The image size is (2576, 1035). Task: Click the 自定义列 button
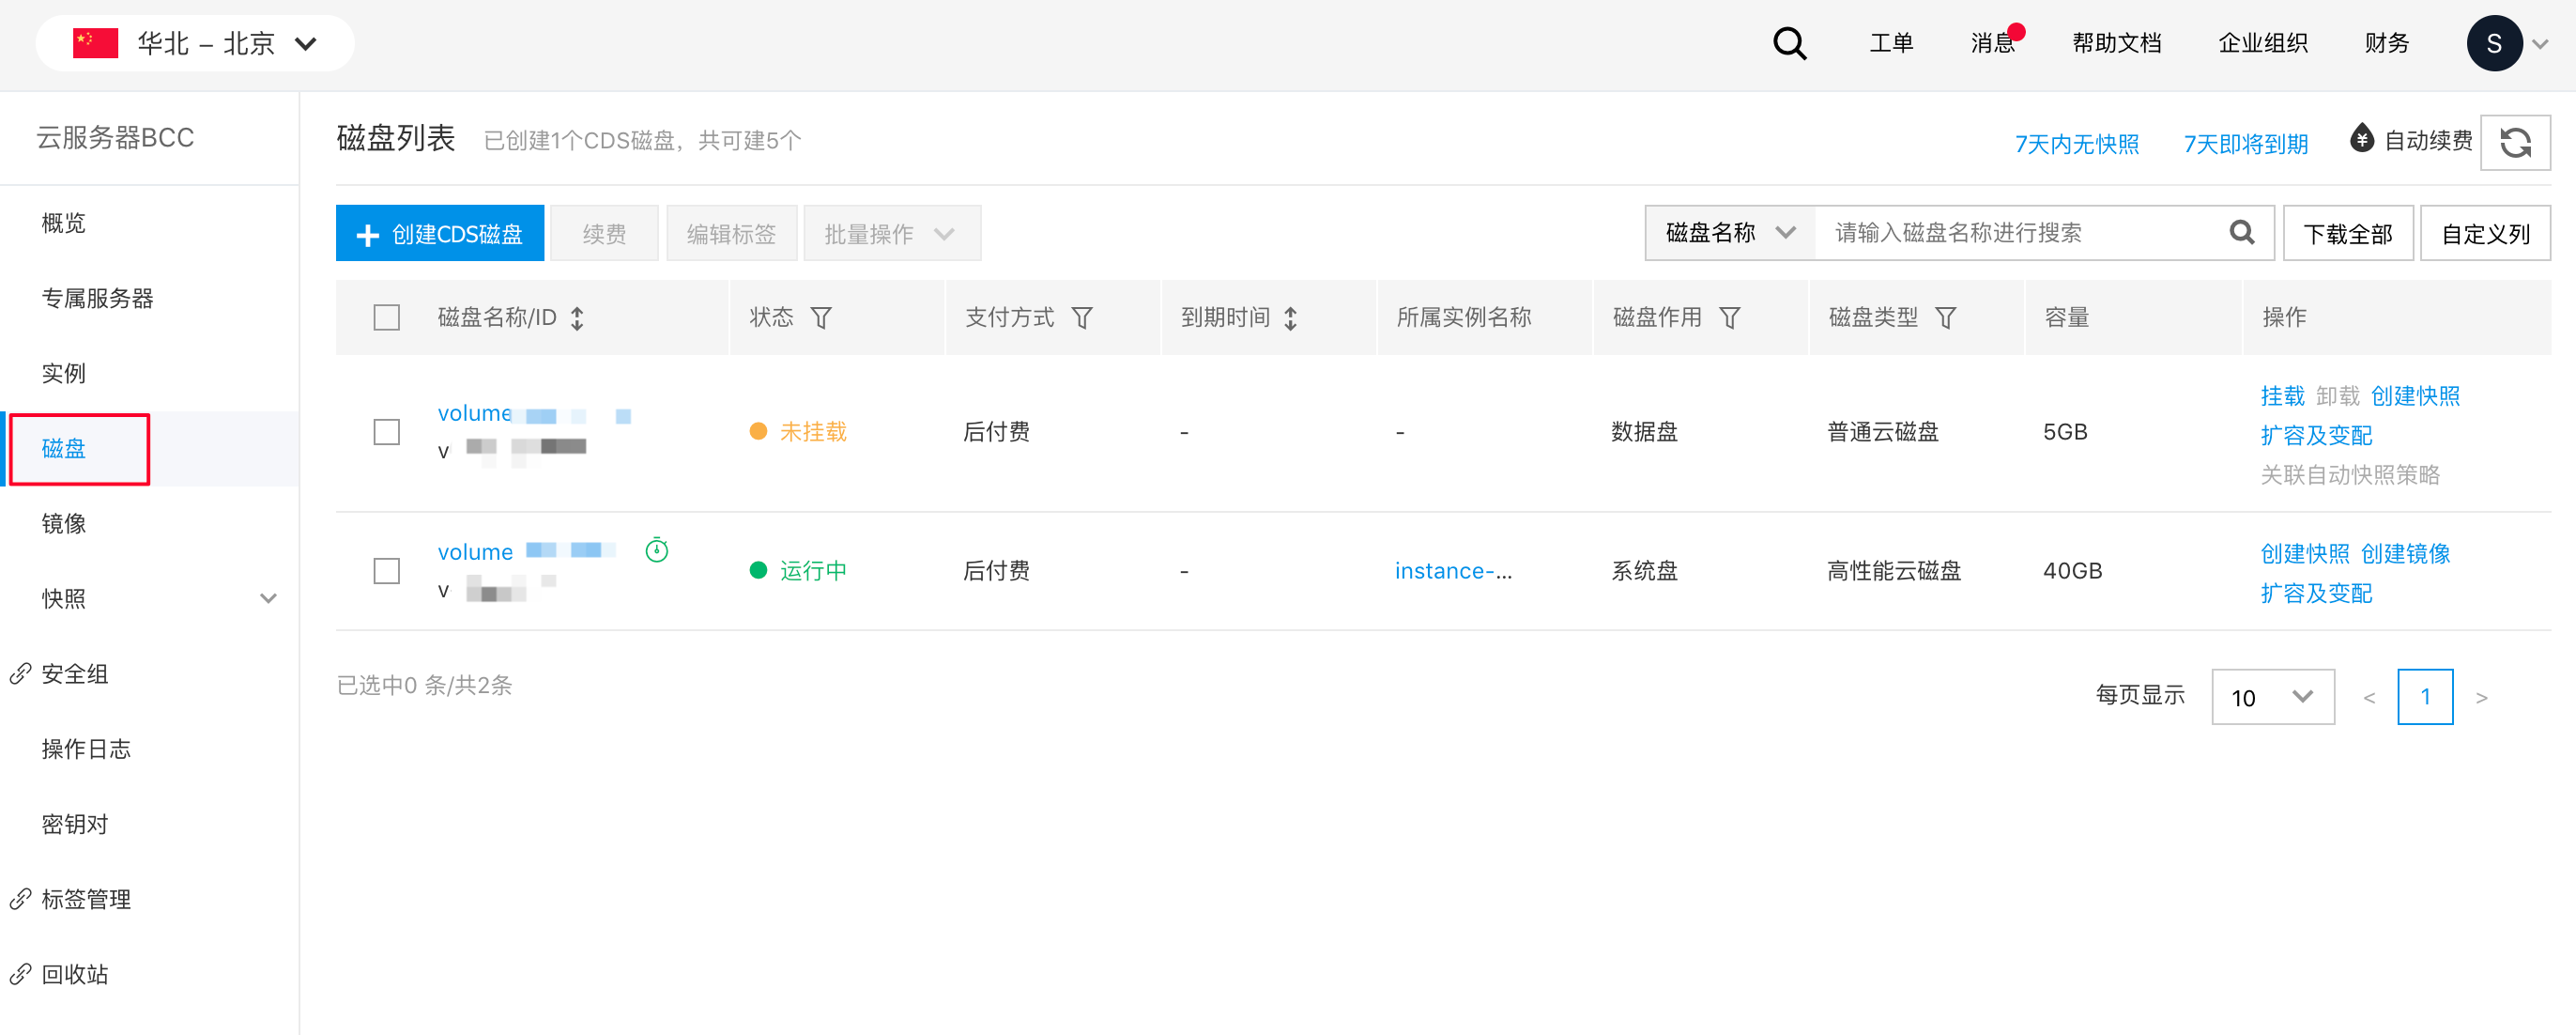pos(2485,233)
